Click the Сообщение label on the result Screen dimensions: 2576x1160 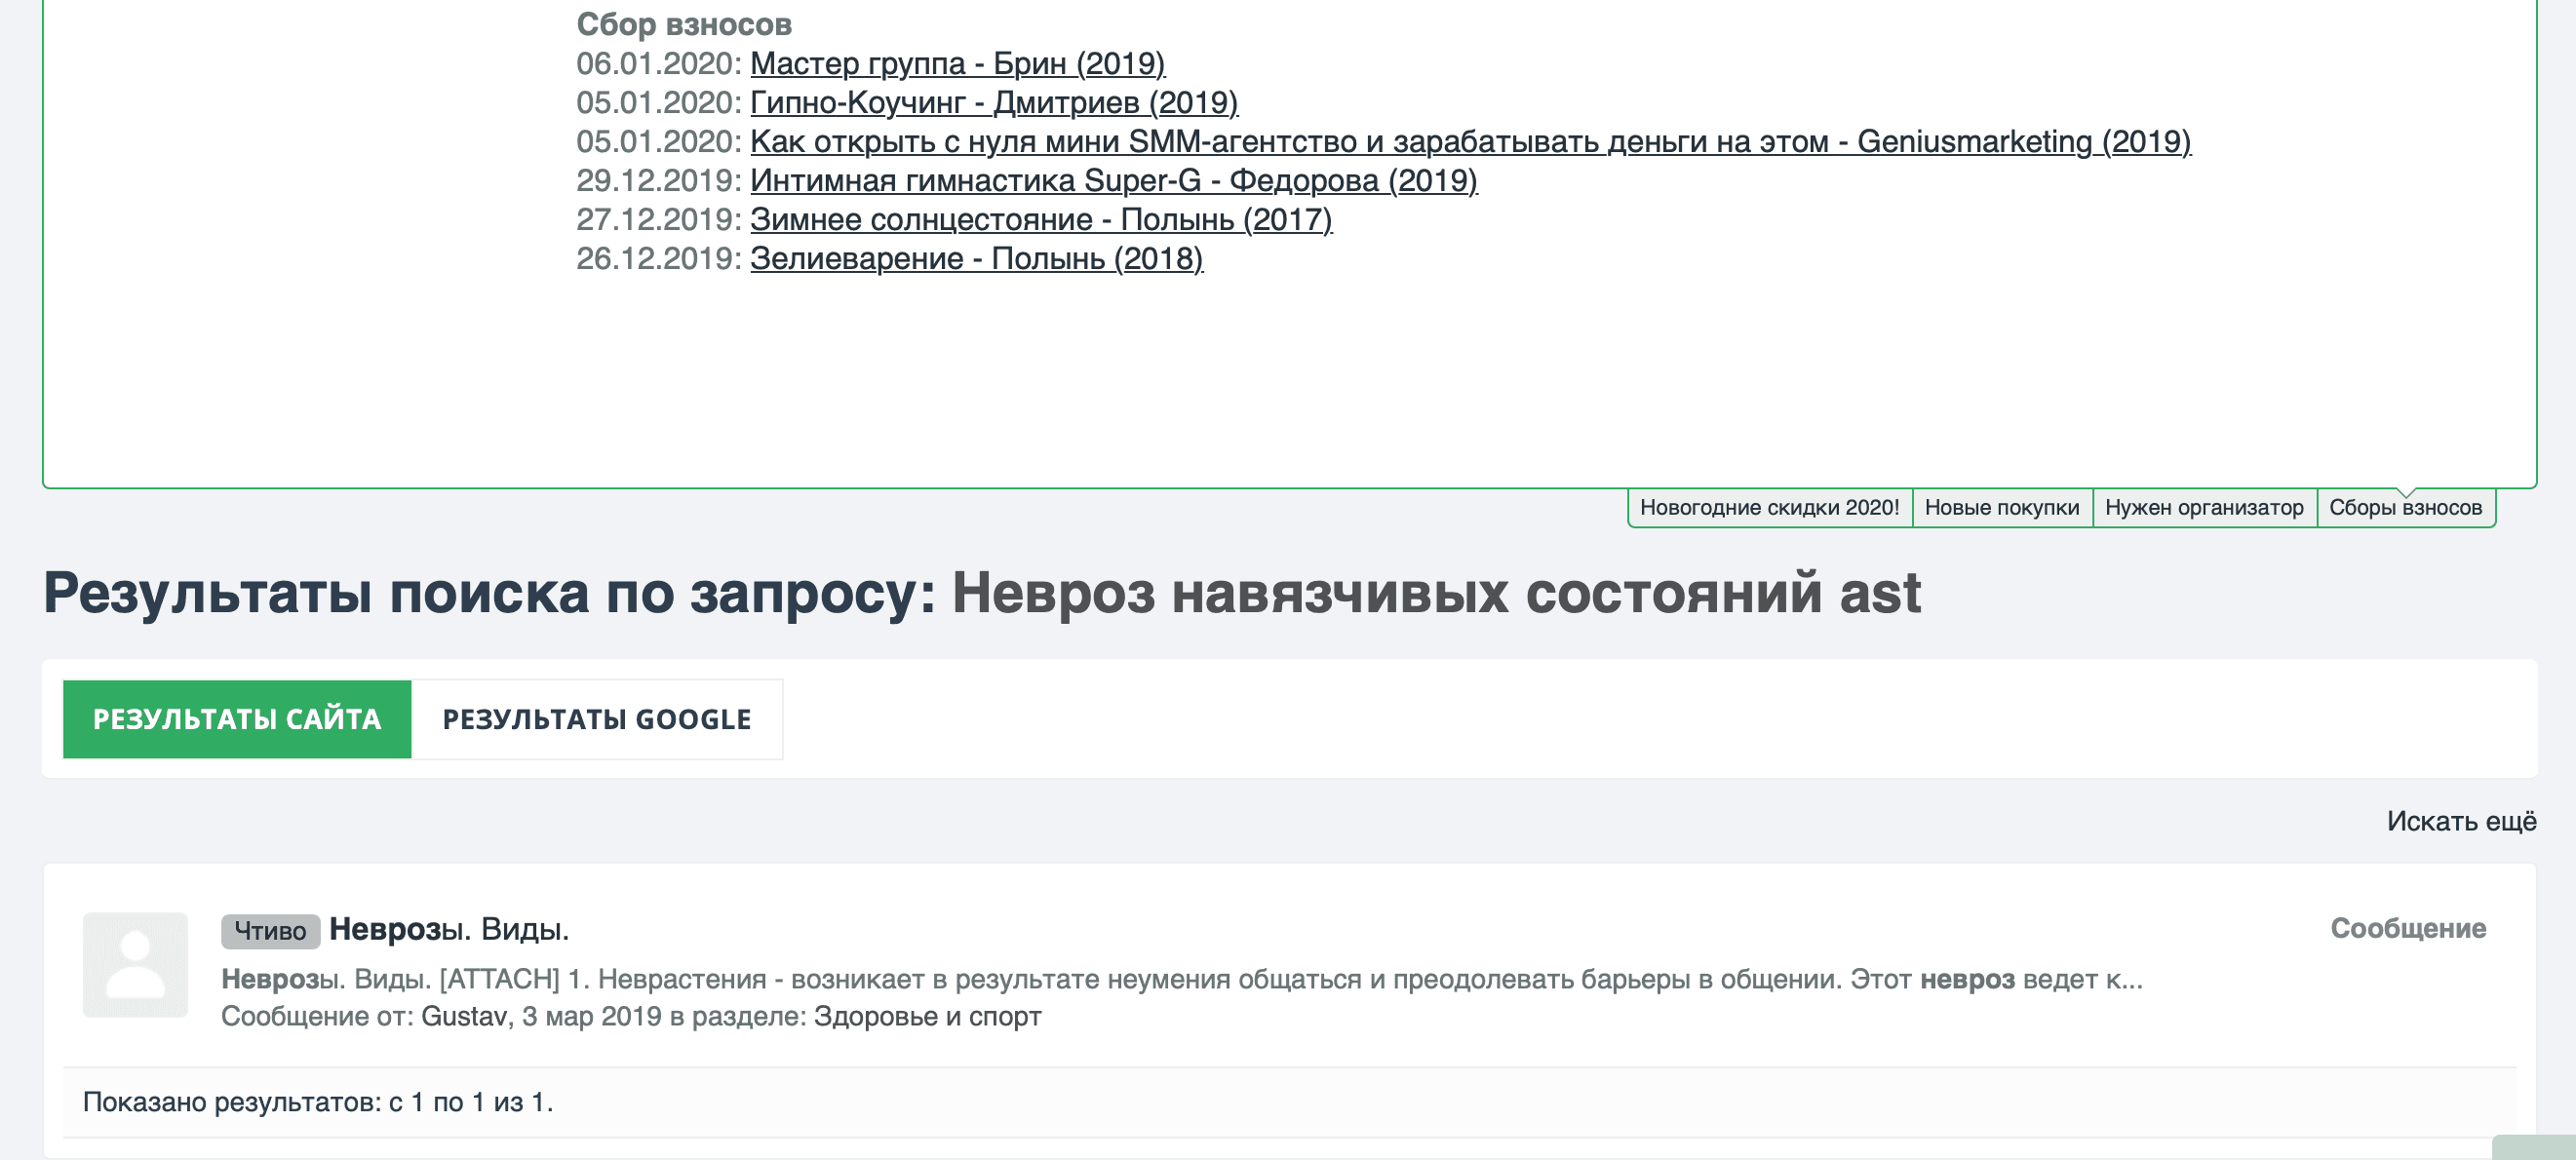point(2407,928)
